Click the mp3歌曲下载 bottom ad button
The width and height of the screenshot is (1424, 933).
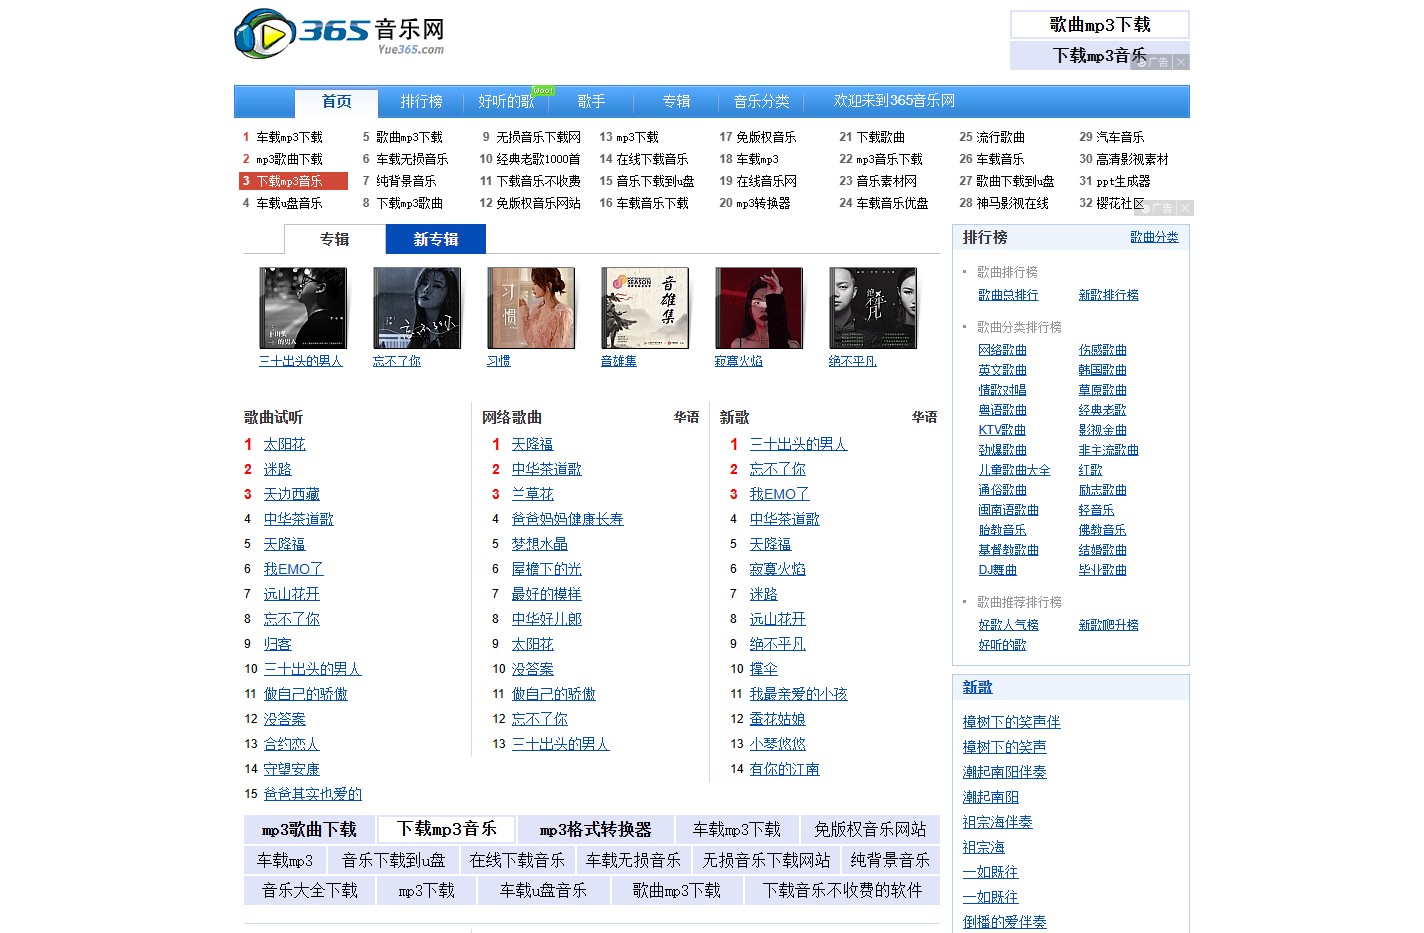pos(309,829)
